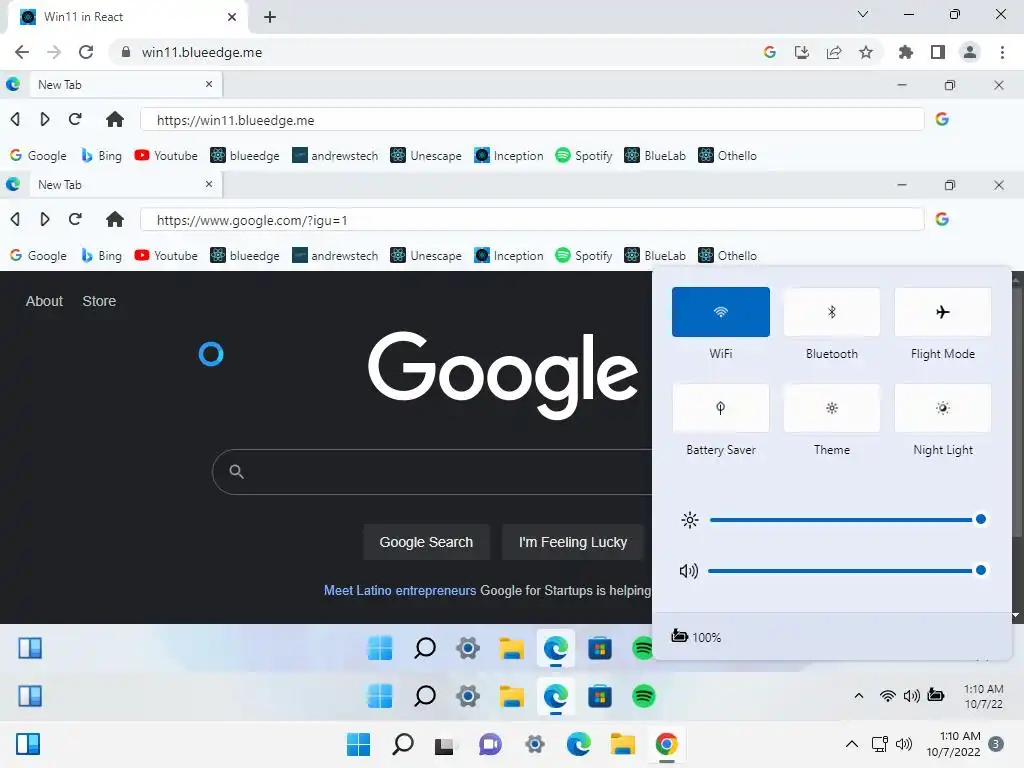
Task: Expand outer taskbar hidden icons chevron
Action: tap(852, 744)
